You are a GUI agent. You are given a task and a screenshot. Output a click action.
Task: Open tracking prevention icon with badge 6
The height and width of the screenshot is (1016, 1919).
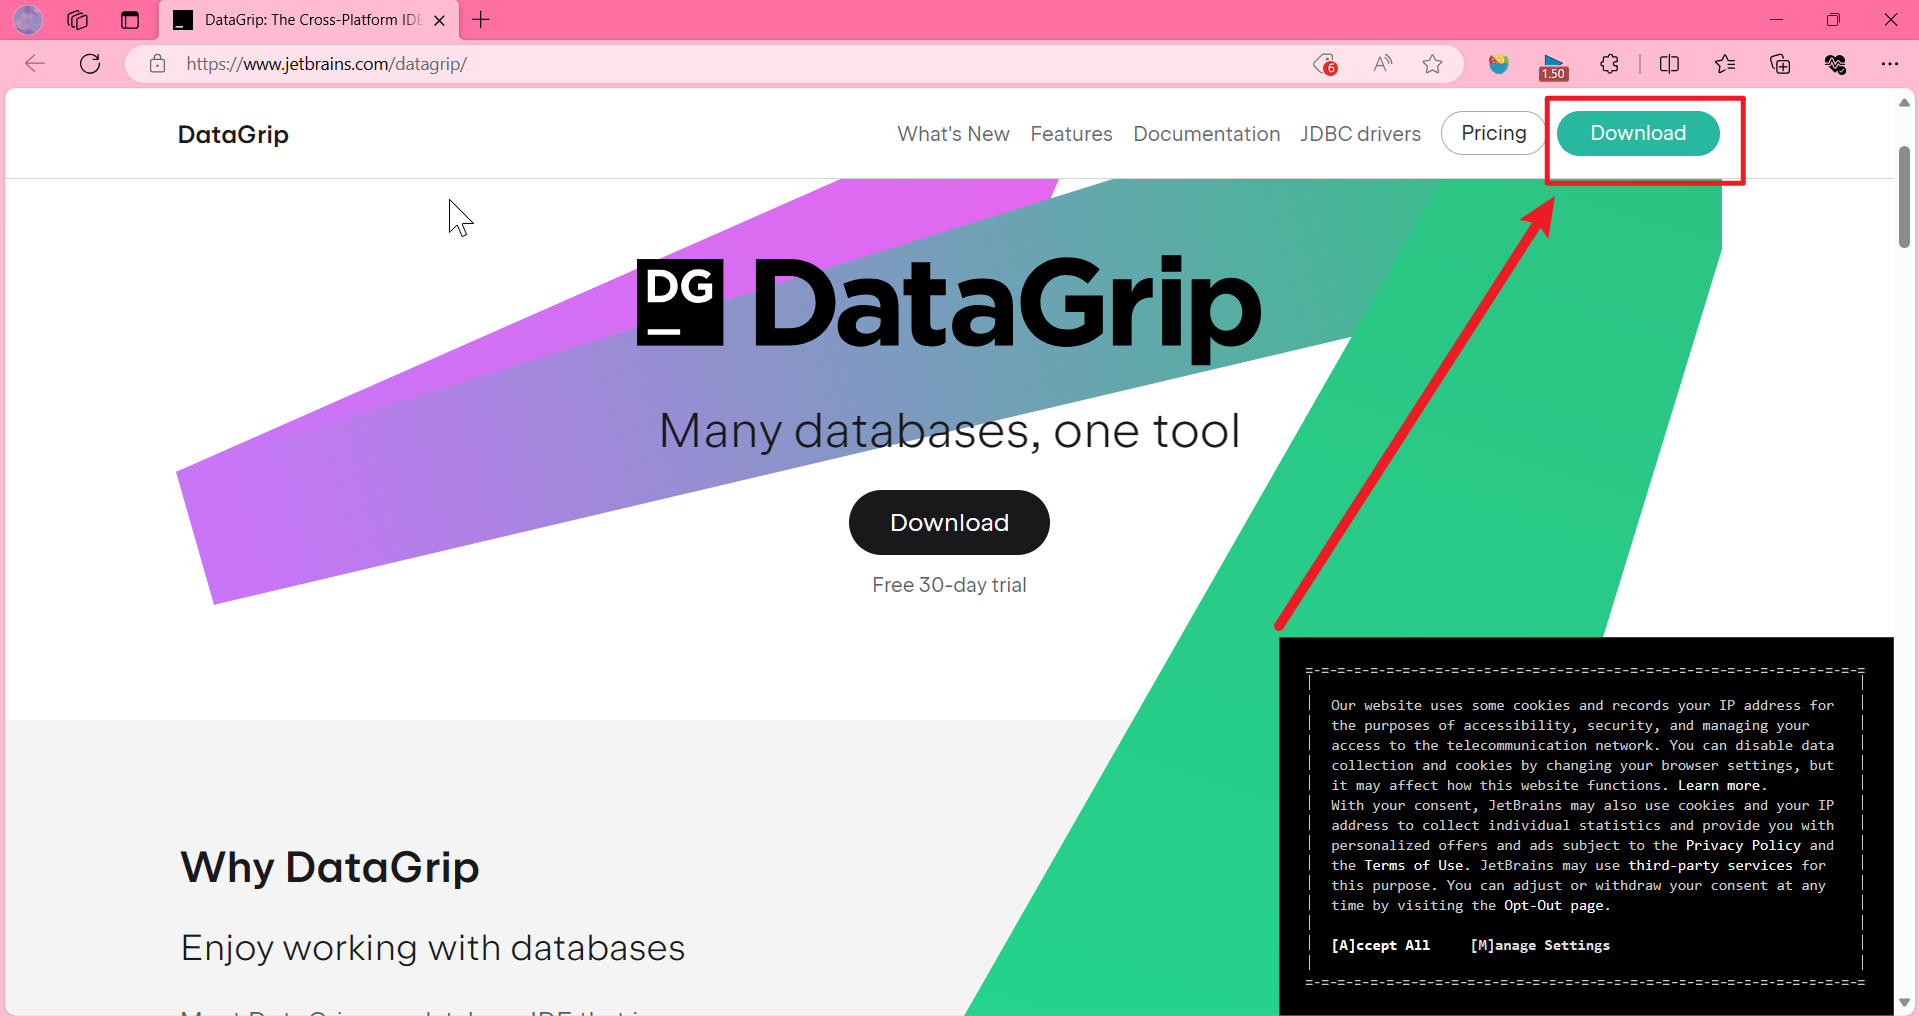pyautogui.click(x=1325, y=64)
